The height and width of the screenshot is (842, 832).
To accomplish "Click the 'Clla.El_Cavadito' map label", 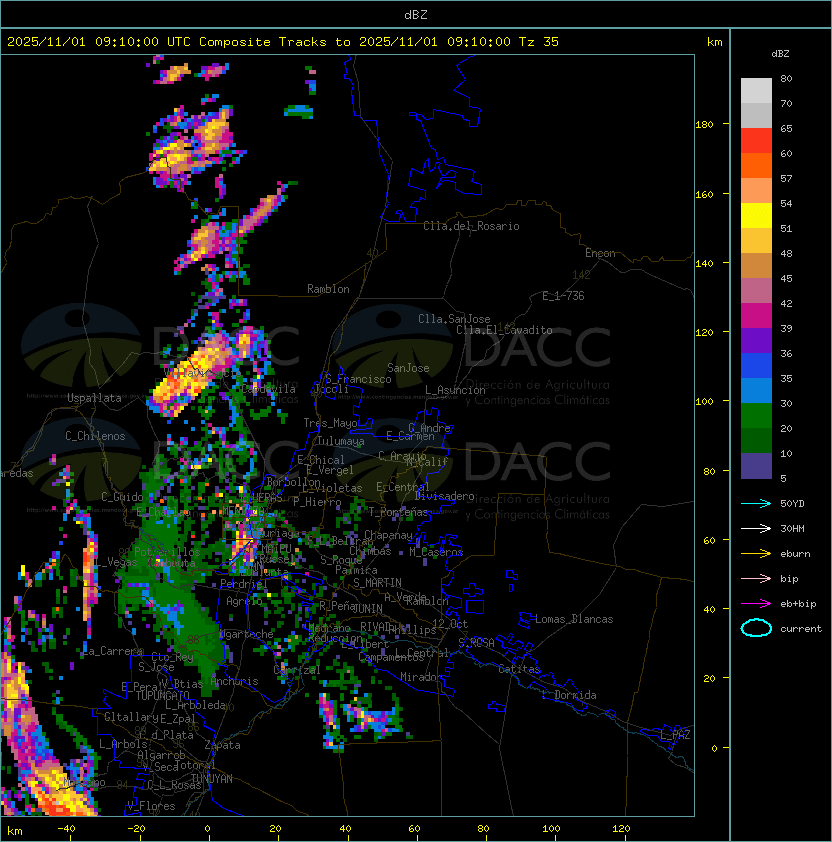I will click(x=504, y=330).
